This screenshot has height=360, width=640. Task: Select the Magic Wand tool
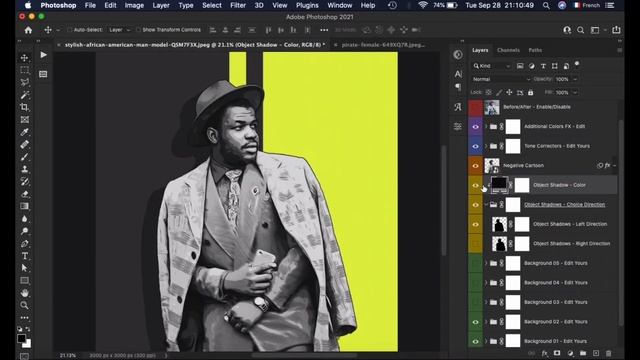tap(24, 95)
